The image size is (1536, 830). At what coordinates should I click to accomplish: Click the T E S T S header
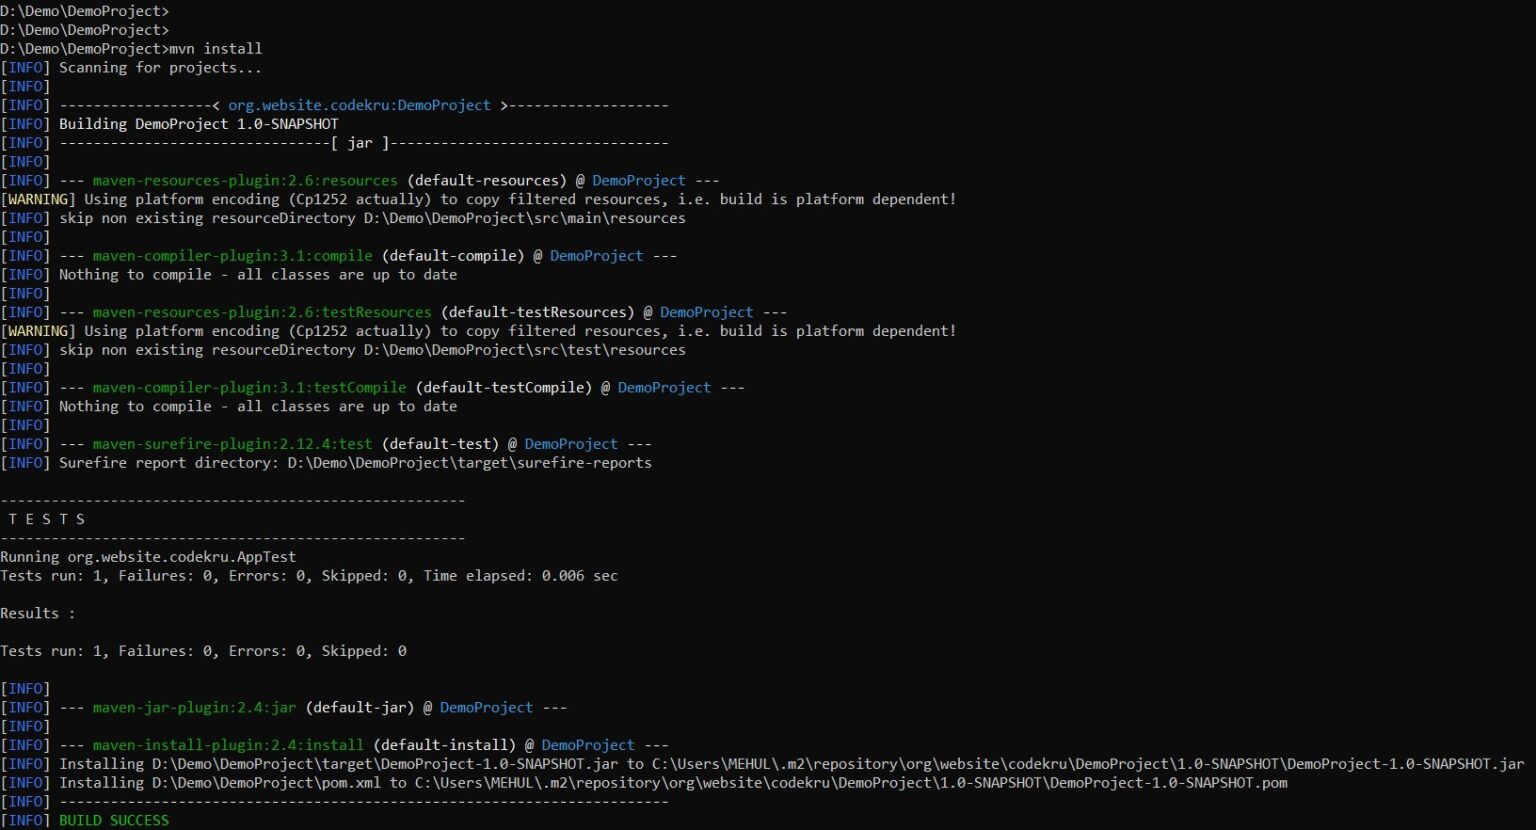[x=43, y=518]
